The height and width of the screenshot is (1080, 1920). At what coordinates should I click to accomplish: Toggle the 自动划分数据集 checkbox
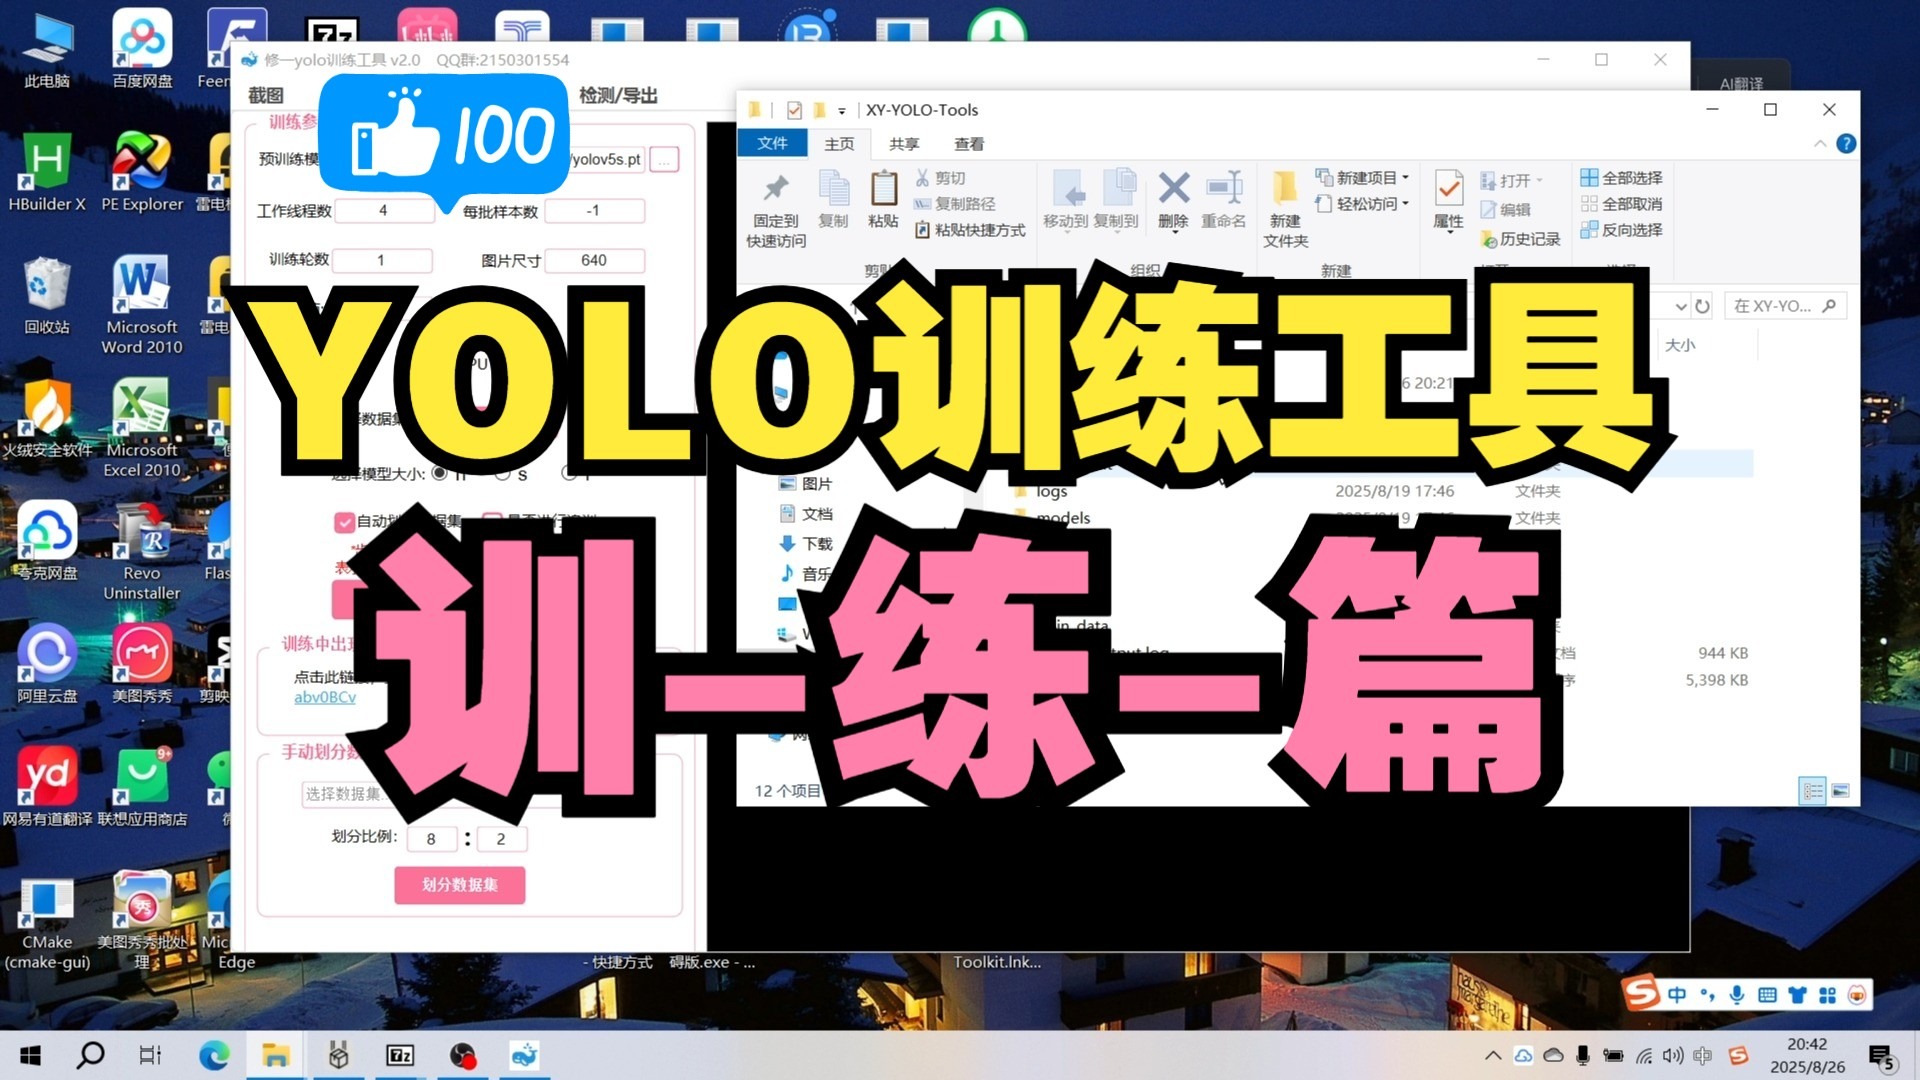[x=344, y=522]
